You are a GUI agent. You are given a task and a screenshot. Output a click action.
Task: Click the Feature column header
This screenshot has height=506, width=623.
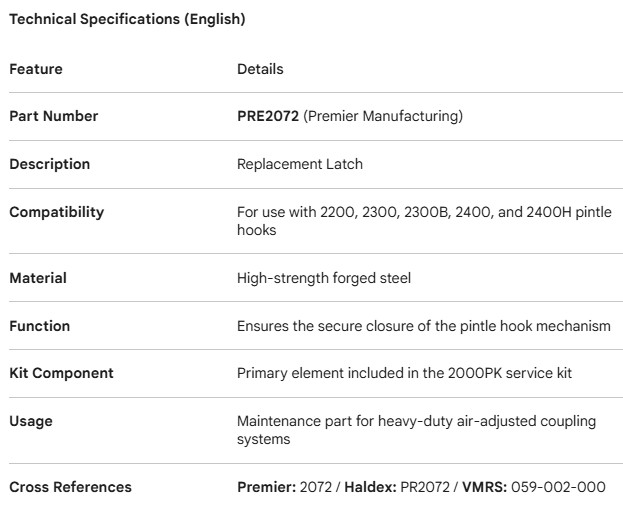[36, 69]
